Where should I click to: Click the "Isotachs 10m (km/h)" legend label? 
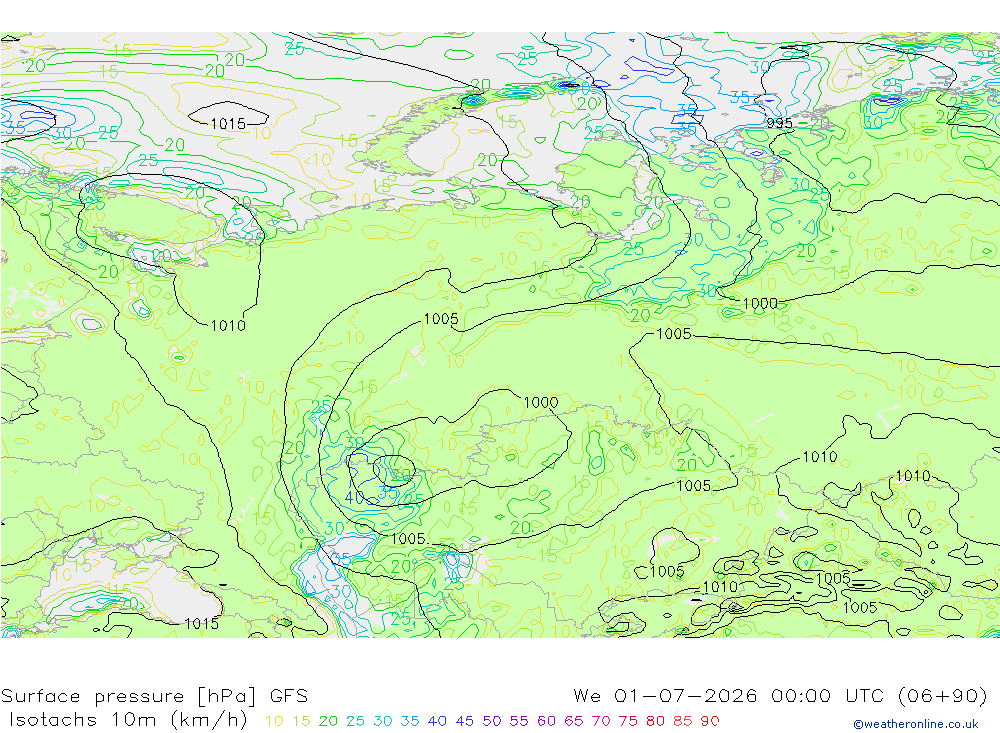click(128, 720)
